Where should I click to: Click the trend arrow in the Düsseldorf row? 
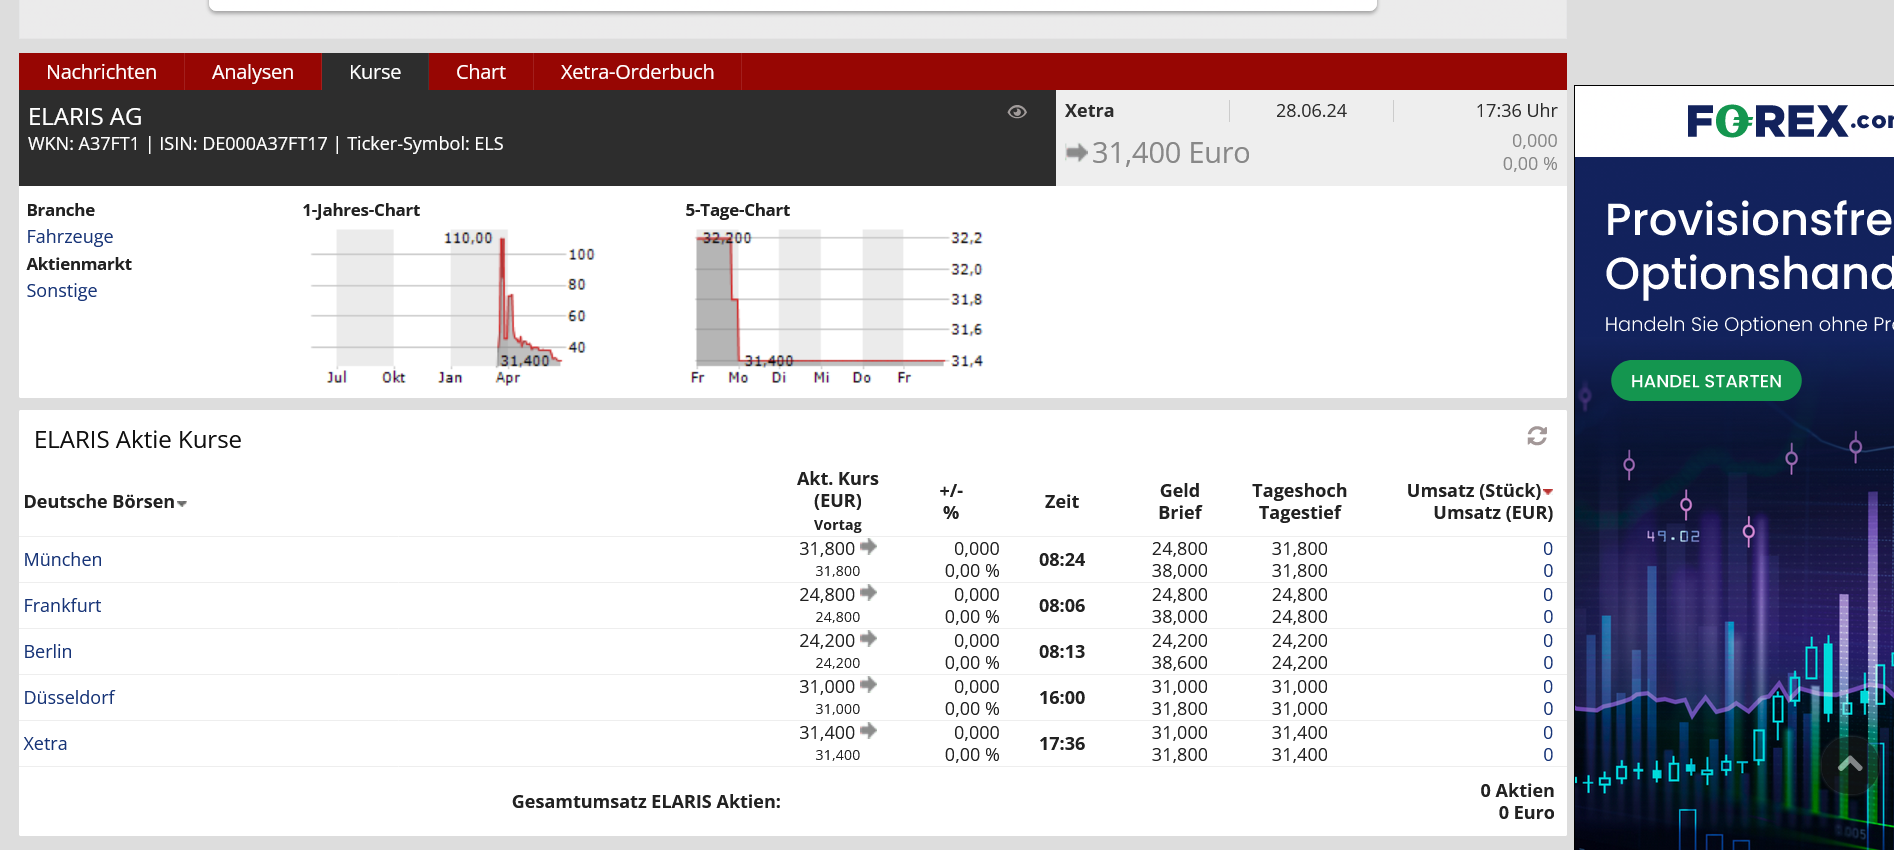pos(868,685)
